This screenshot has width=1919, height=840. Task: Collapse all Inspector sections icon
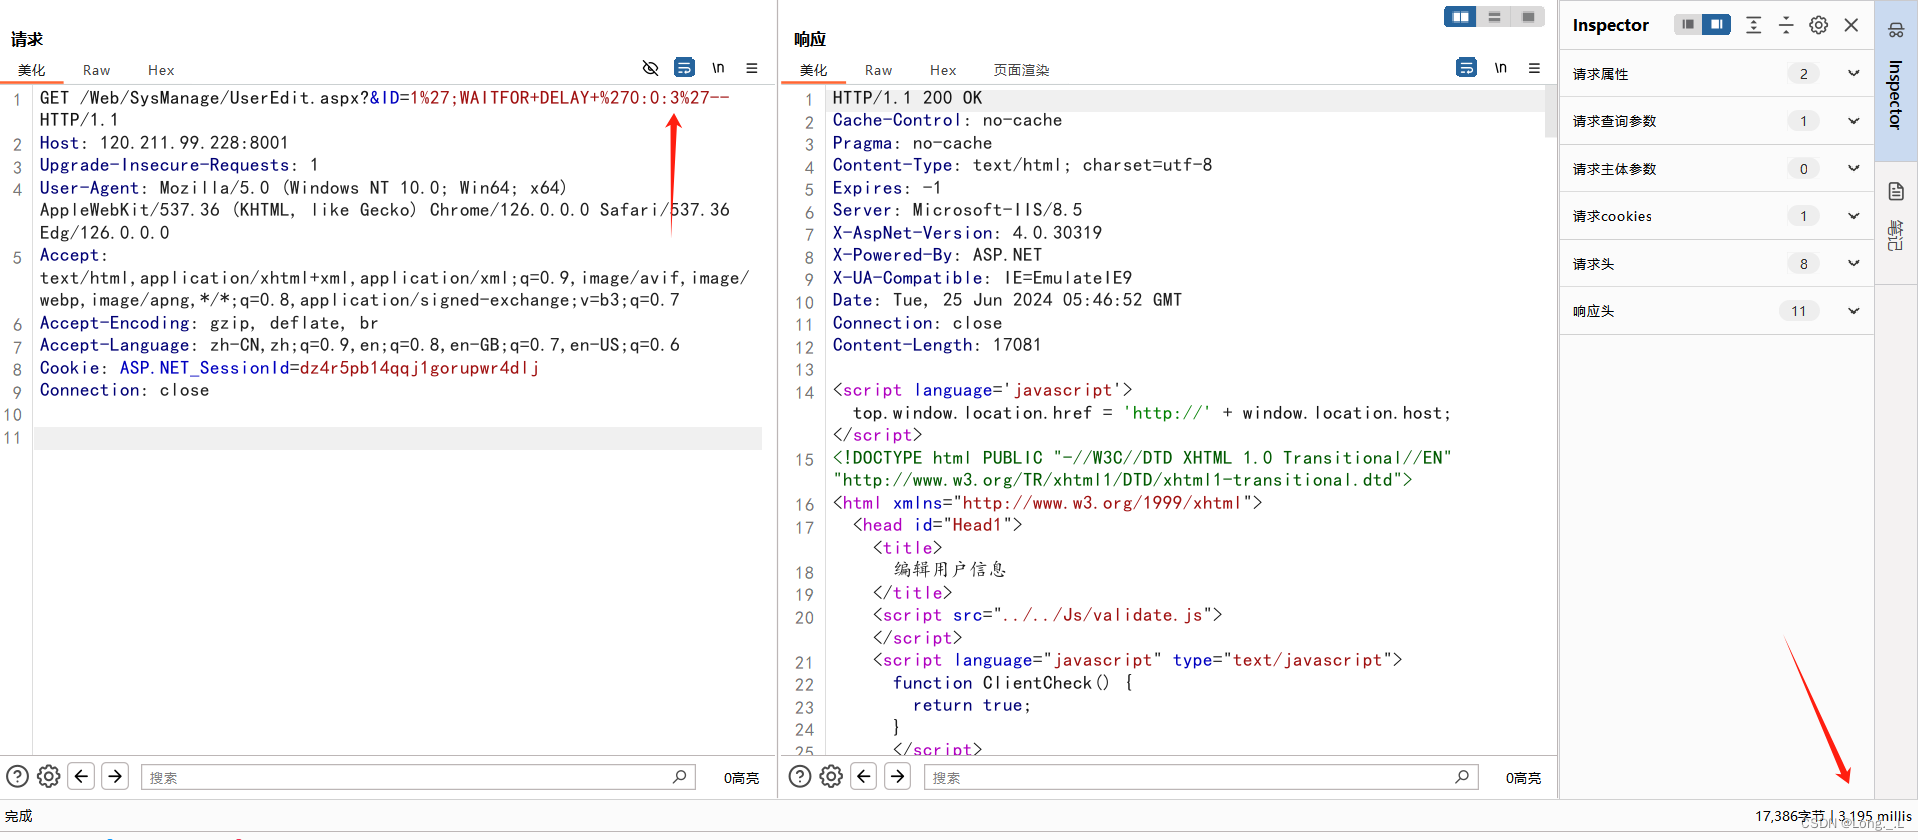click(1786, 25)
